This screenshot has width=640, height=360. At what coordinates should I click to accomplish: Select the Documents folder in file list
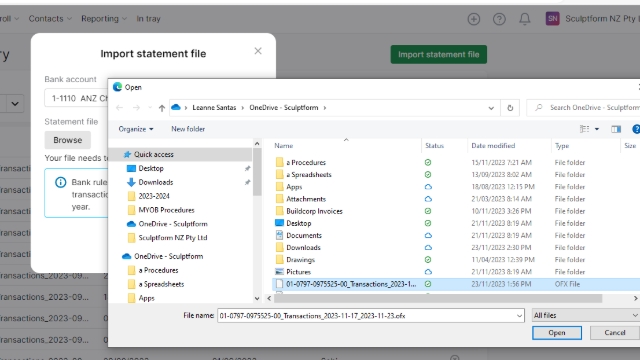tap(304, 236)
